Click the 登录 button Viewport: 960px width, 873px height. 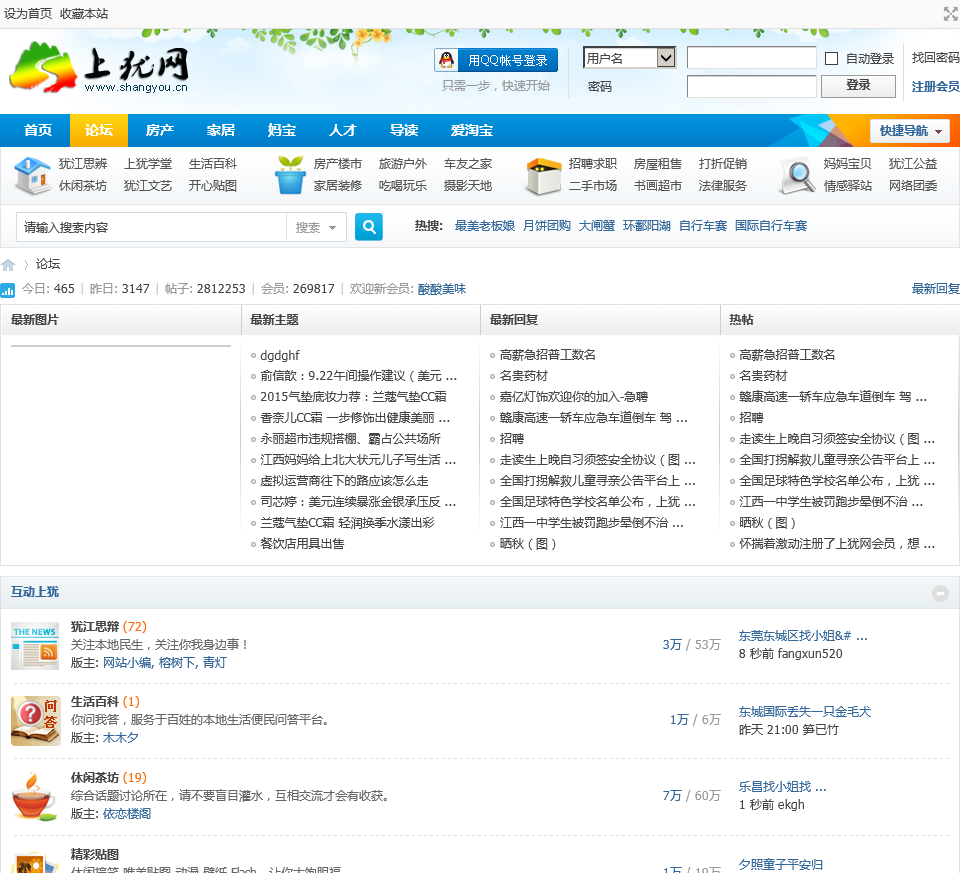(x=858, y=86)
